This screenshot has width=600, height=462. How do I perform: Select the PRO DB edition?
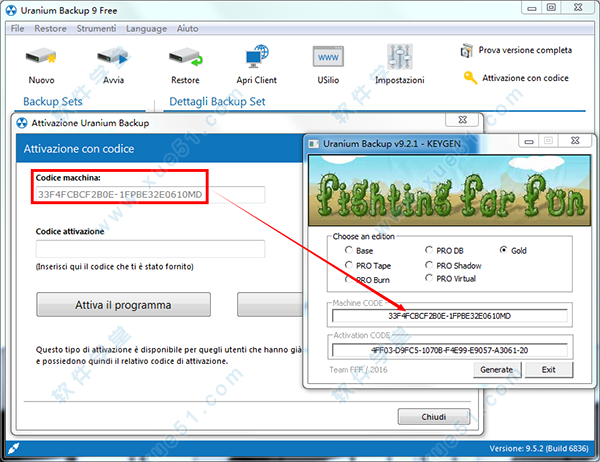tap(429, 250)
